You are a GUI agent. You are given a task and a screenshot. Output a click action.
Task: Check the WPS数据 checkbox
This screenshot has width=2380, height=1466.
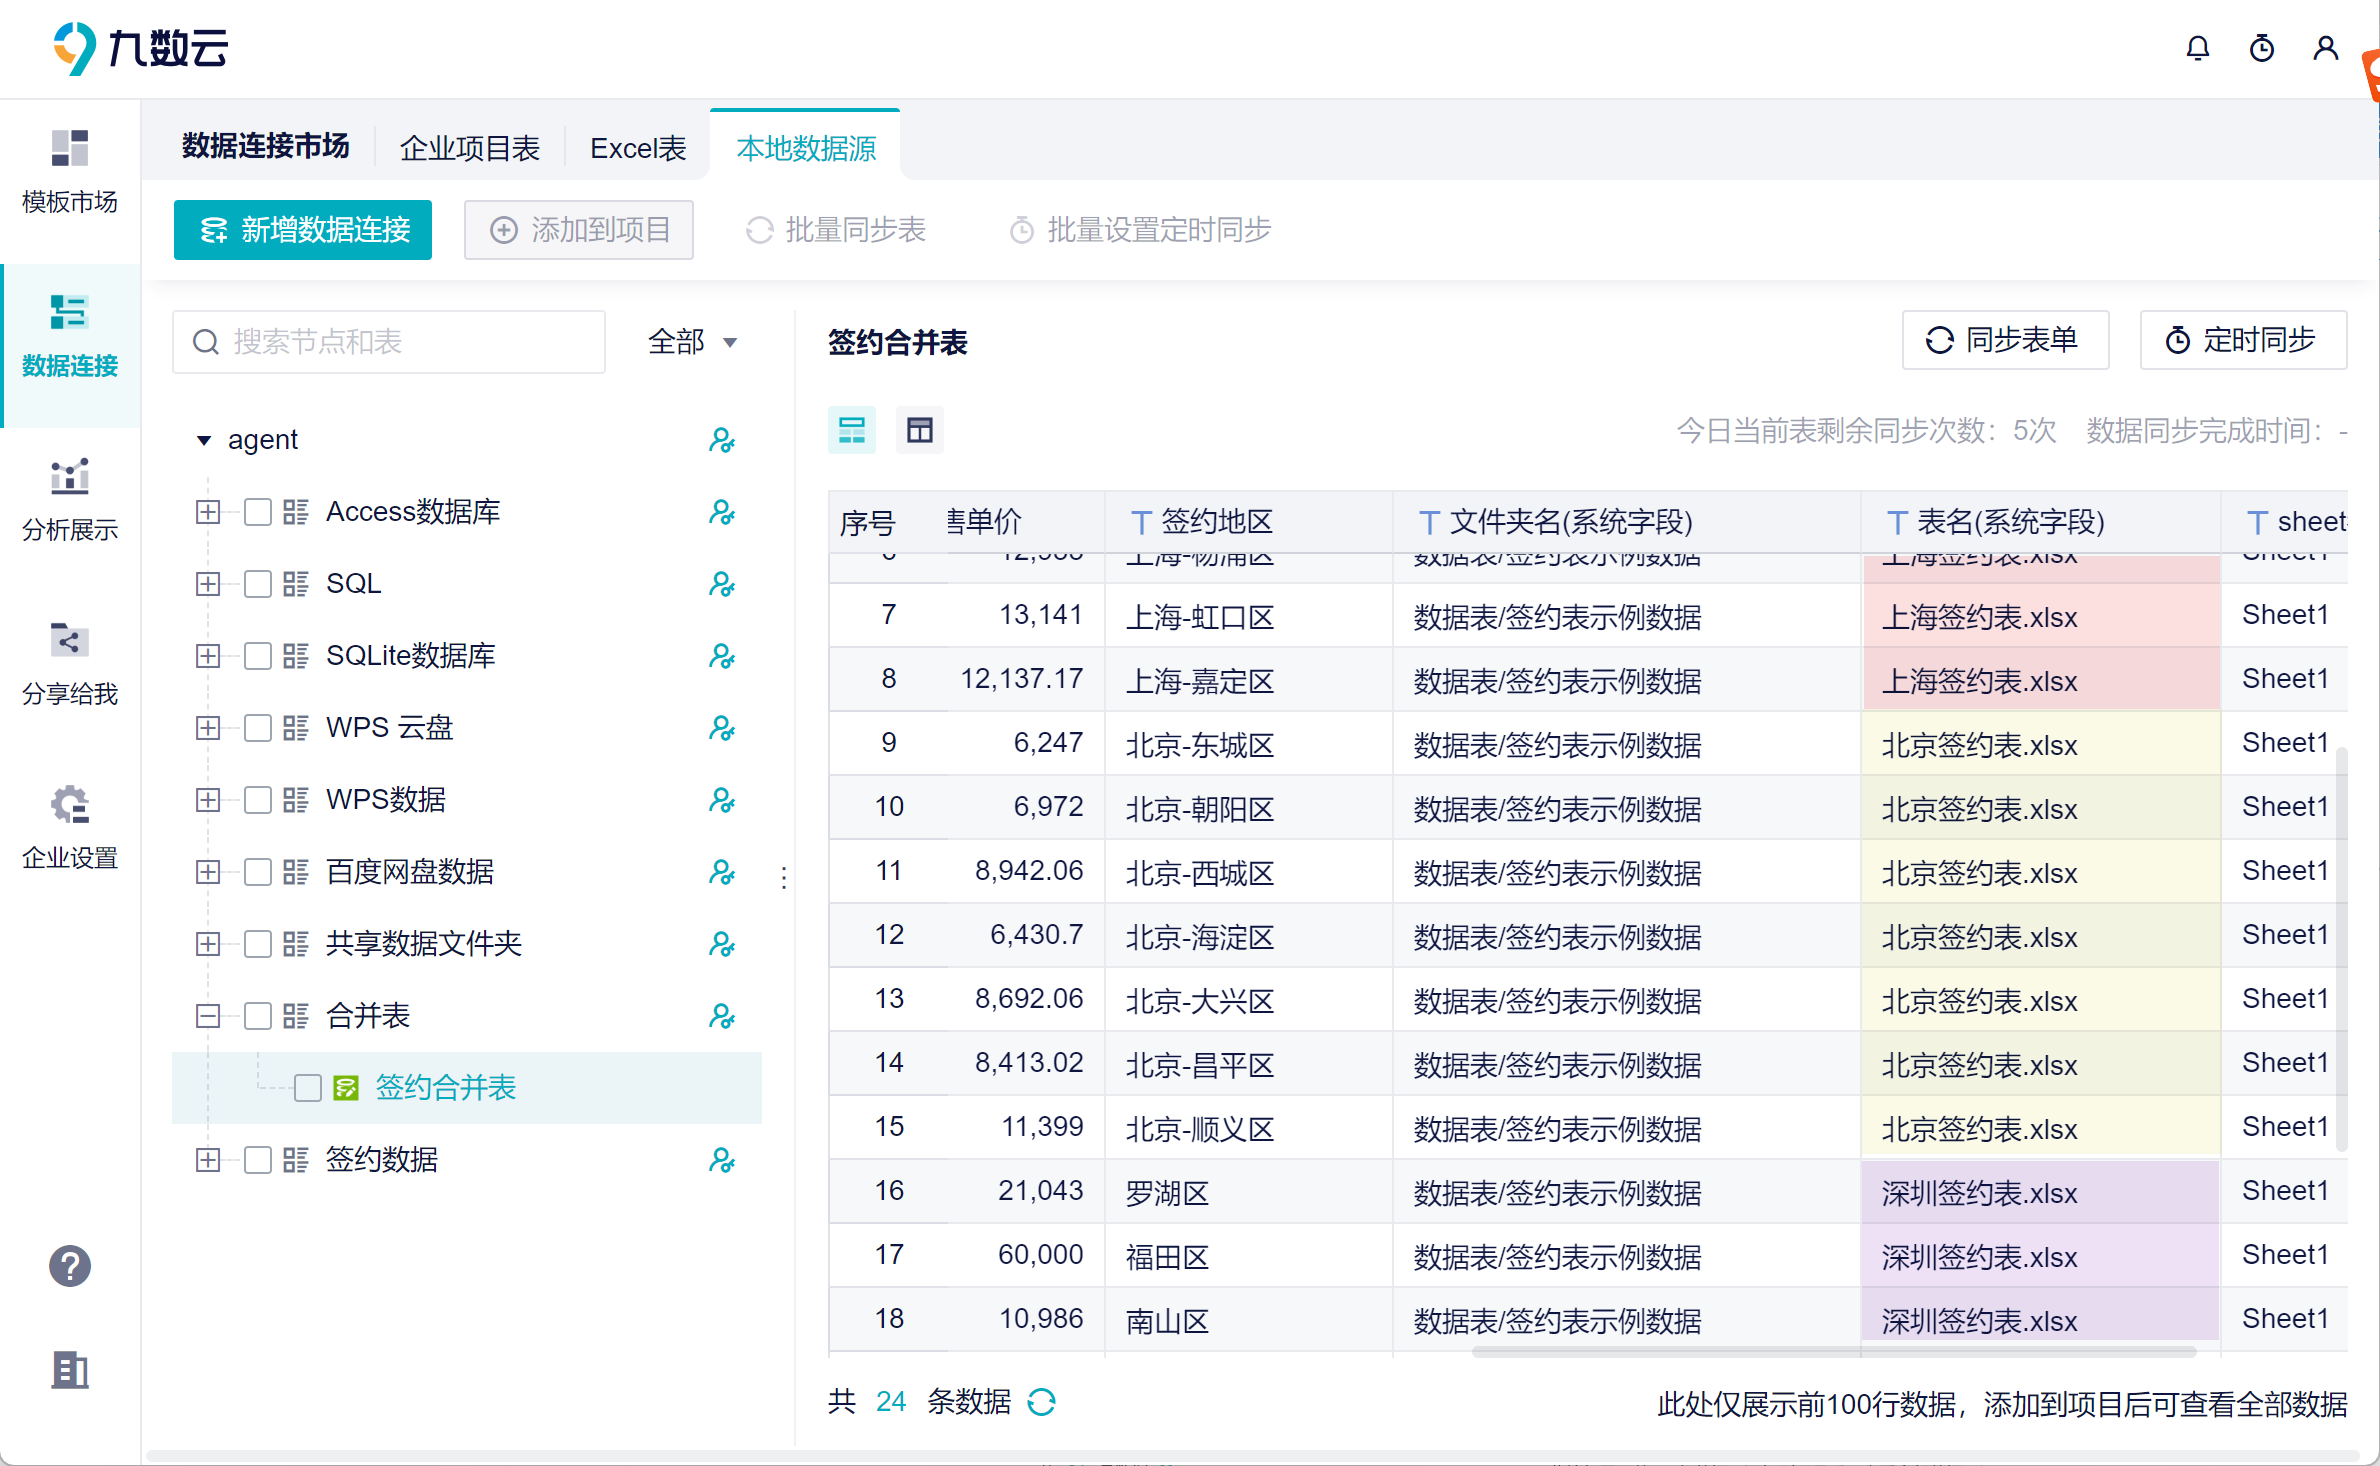(x=258, y=800)
